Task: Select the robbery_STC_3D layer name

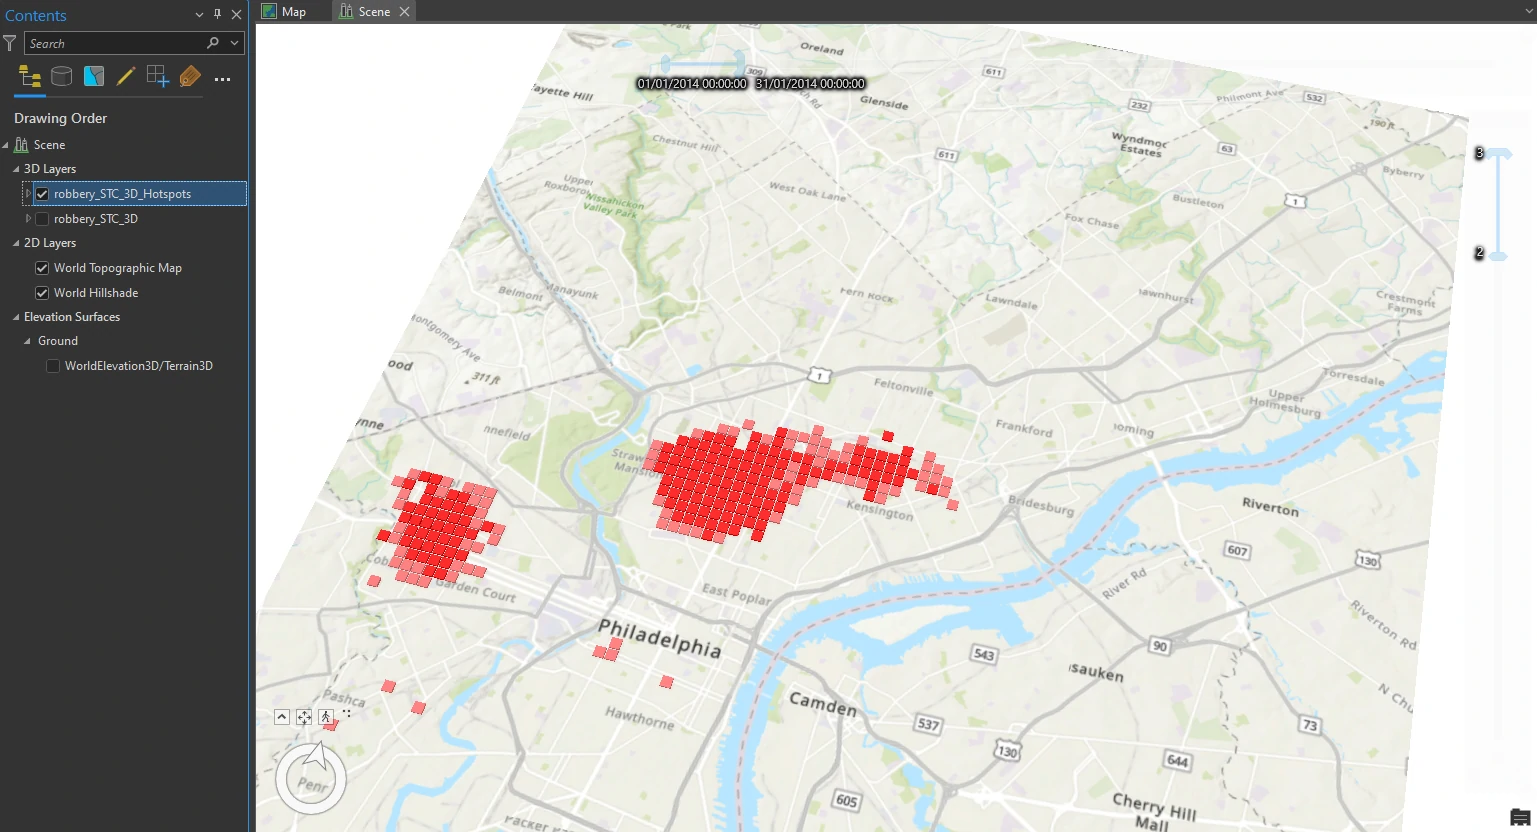Action: click(96, 219)
